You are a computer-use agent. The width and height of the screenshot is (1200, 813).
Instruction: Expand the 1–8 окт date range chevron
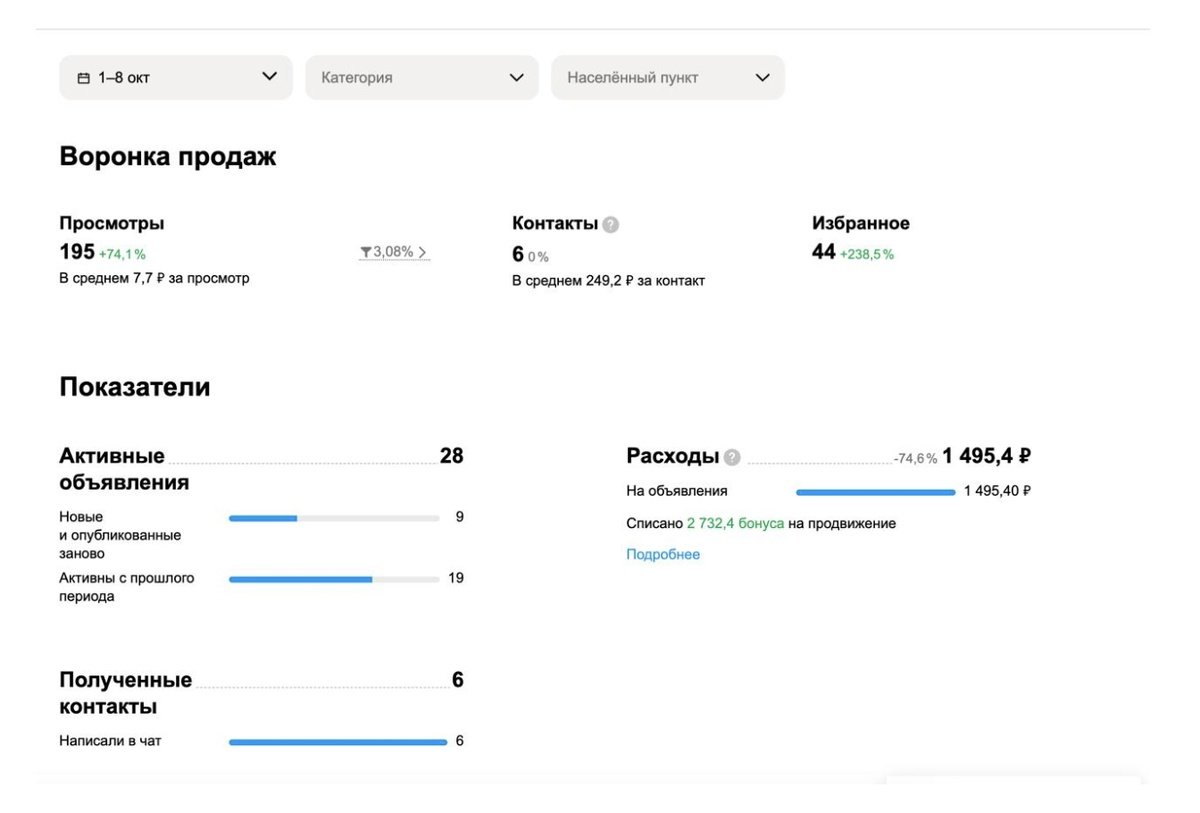pyautogui.click(x=269, y=77)
